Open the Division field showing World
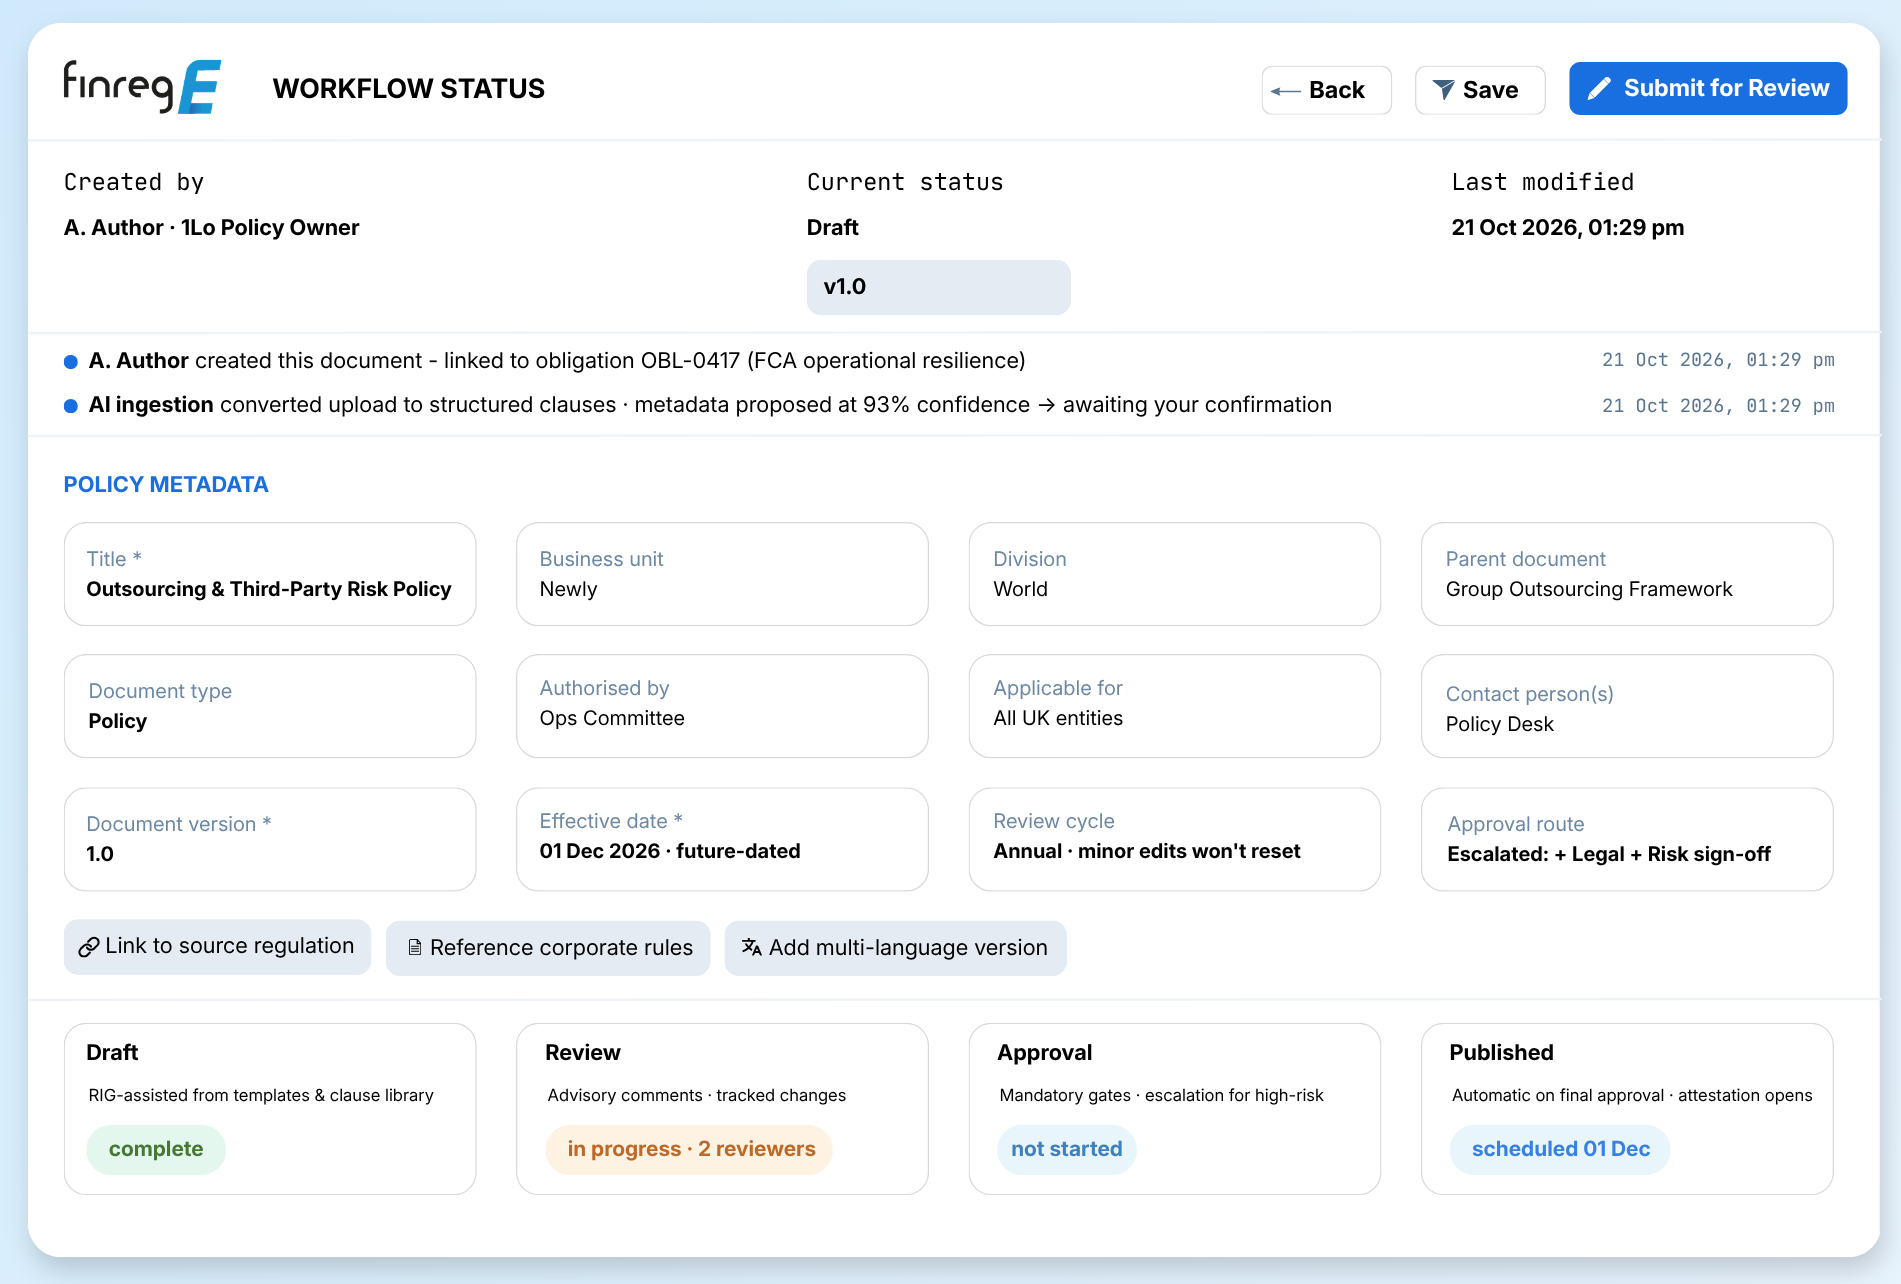 (1174, 574)
